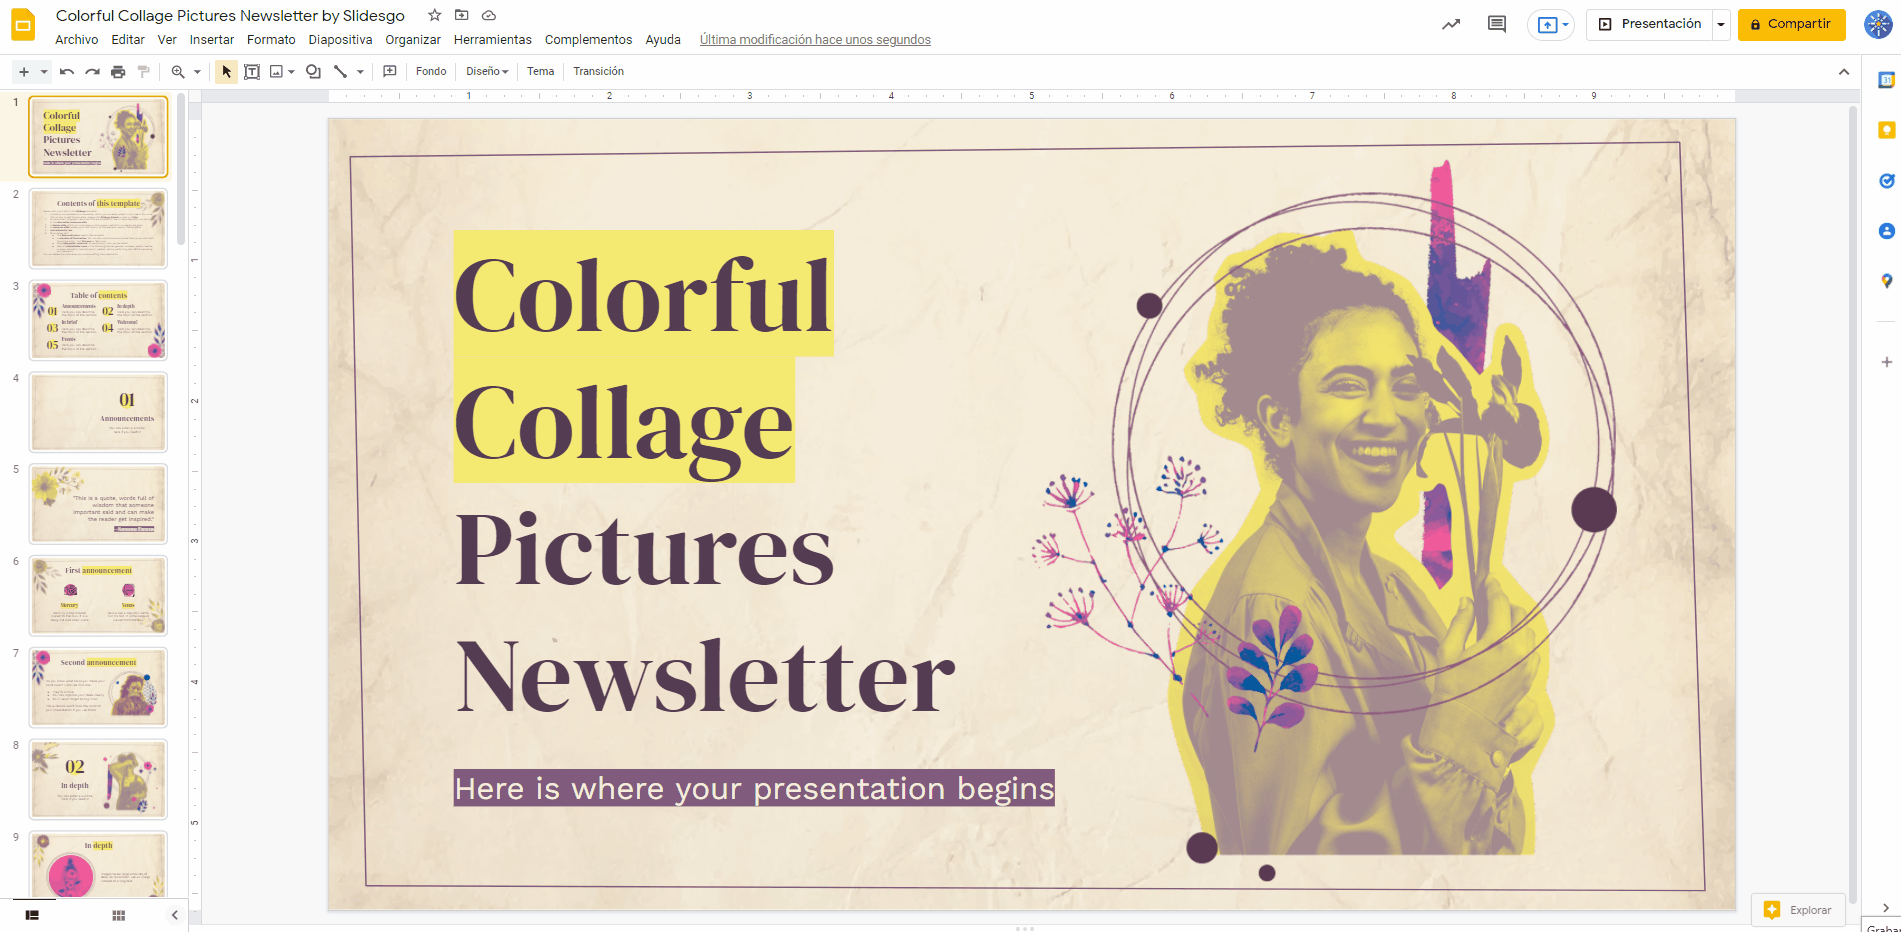Open the line type dropdown arrow
This screenshot has height=932, width=1901.
pos(360,72)
